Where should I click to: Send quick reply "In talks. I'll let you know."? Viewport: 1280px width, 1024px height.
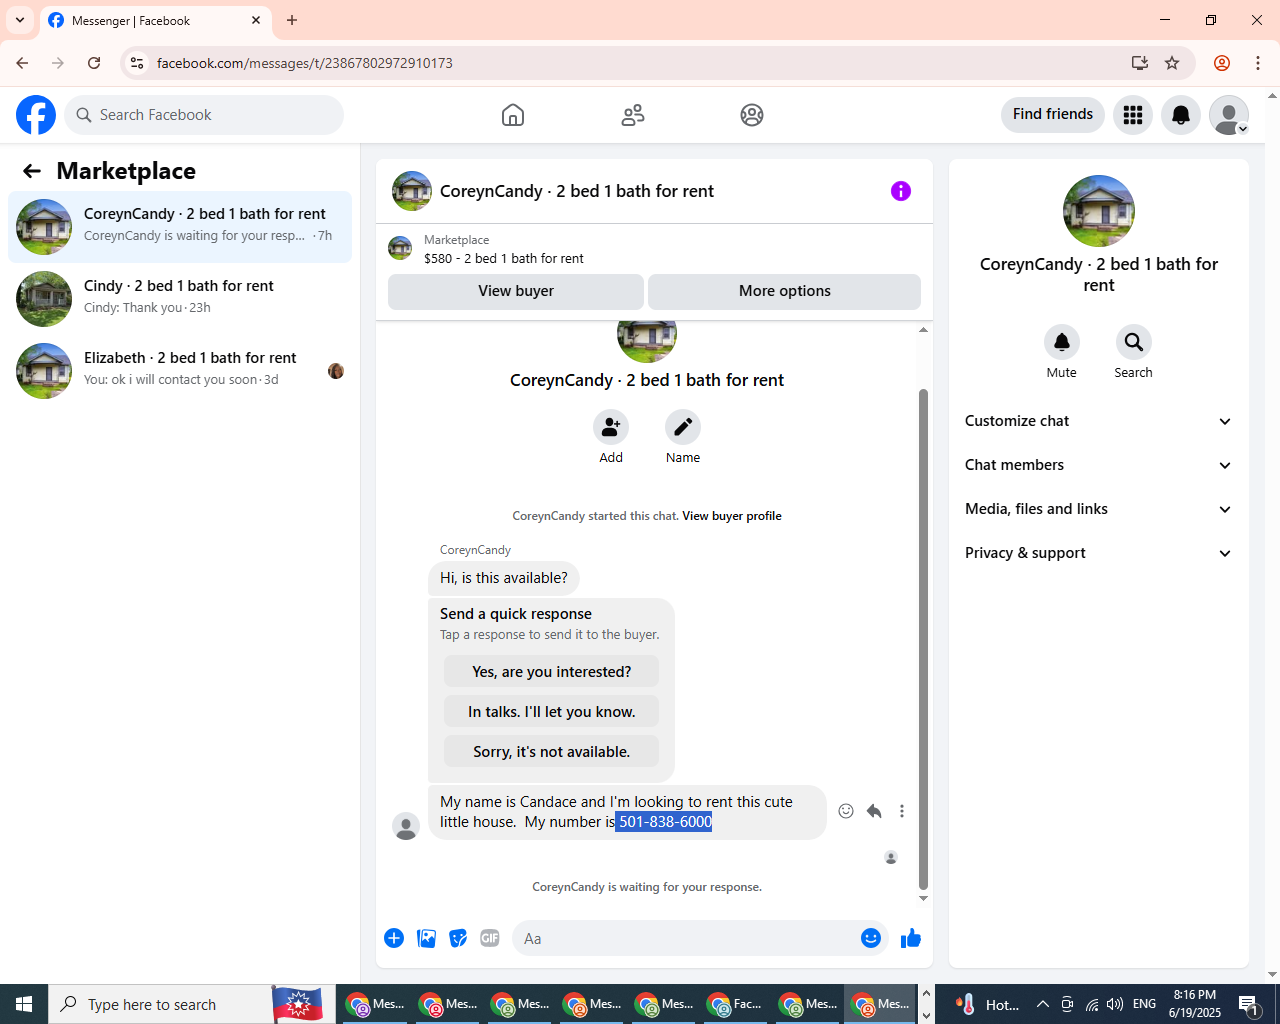pos(552,712)
